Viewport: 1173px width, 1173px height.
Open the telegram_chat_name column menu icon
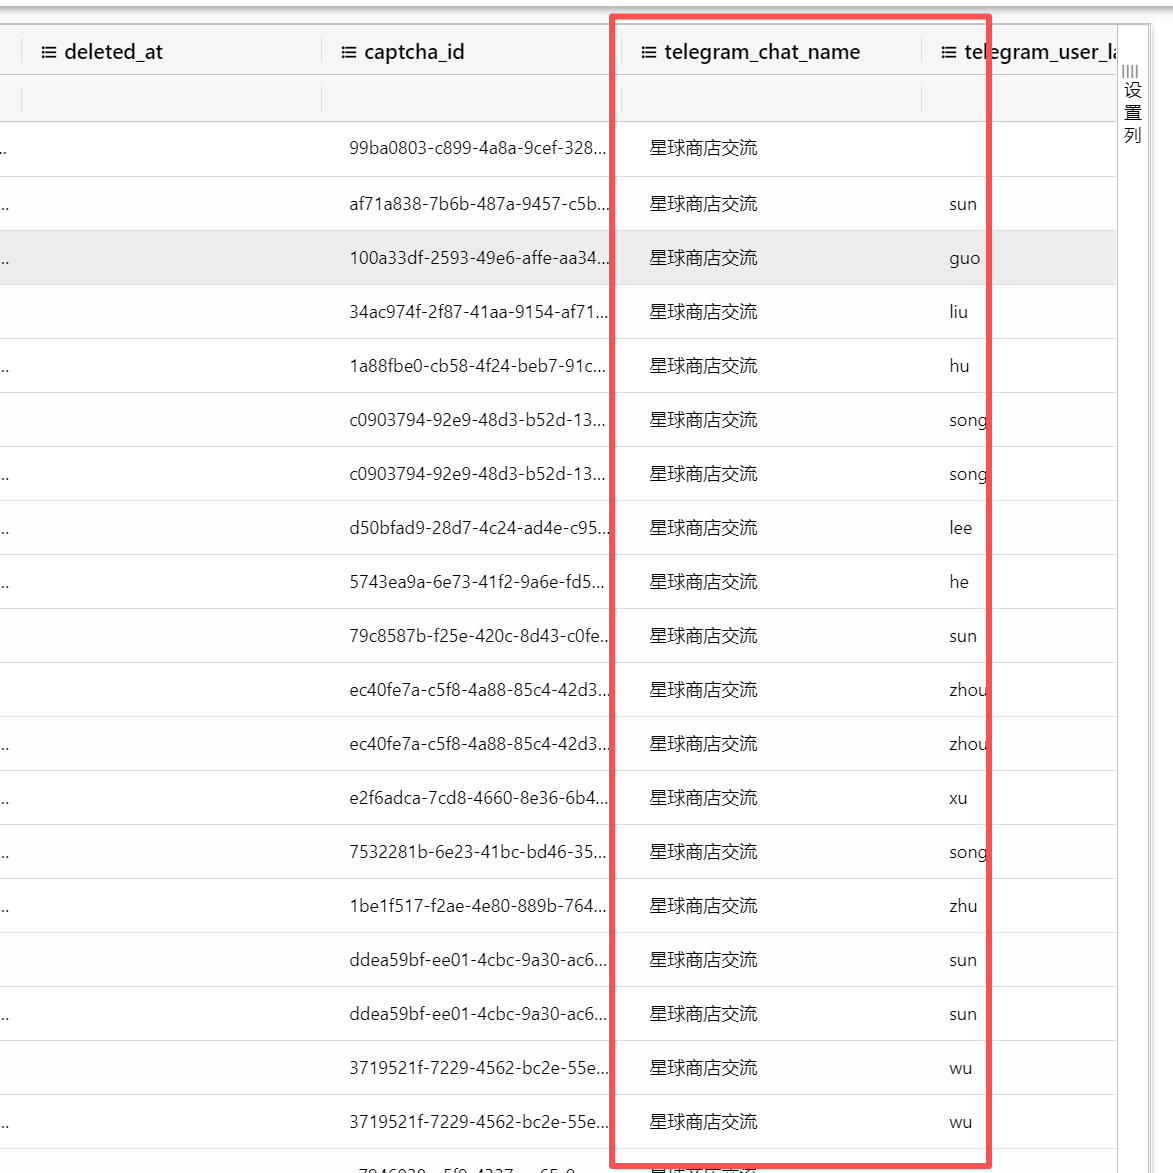click(x=649, y=52)
